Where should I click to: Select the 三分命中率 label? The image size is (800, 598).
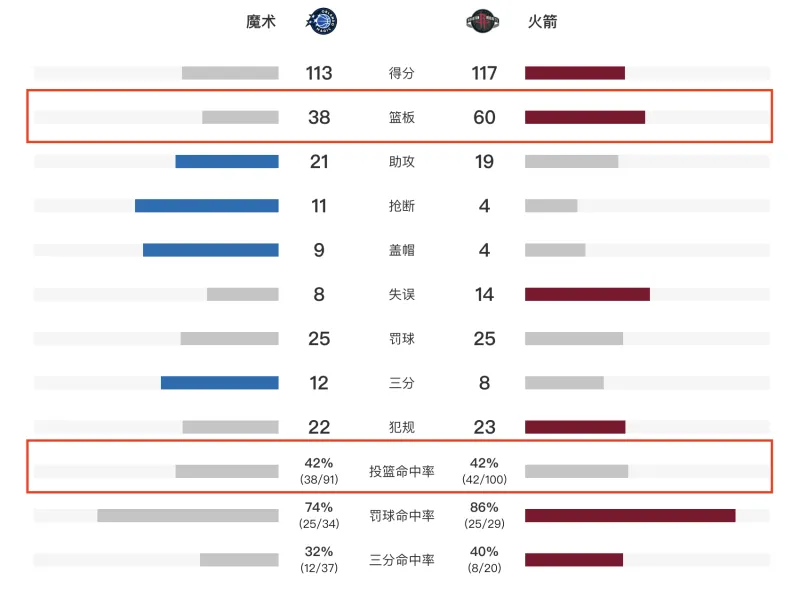pos(401,559)
